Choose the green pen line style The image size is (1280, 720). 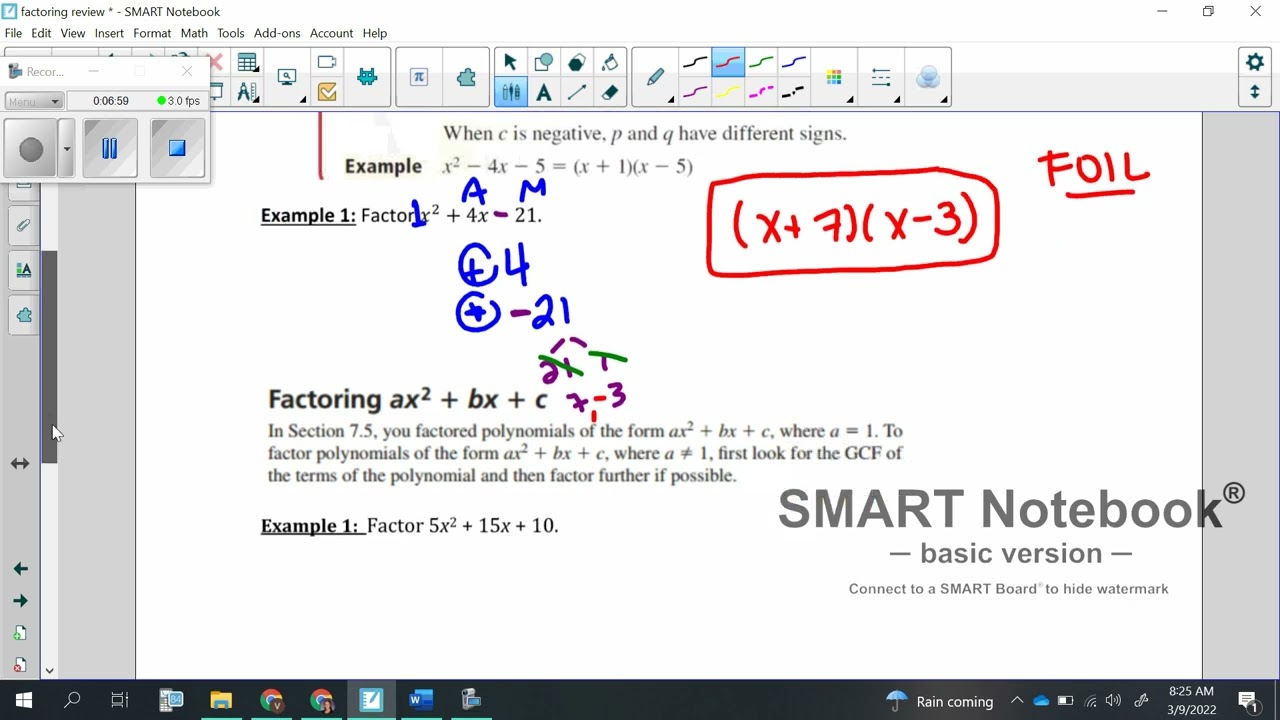[761, 62]
